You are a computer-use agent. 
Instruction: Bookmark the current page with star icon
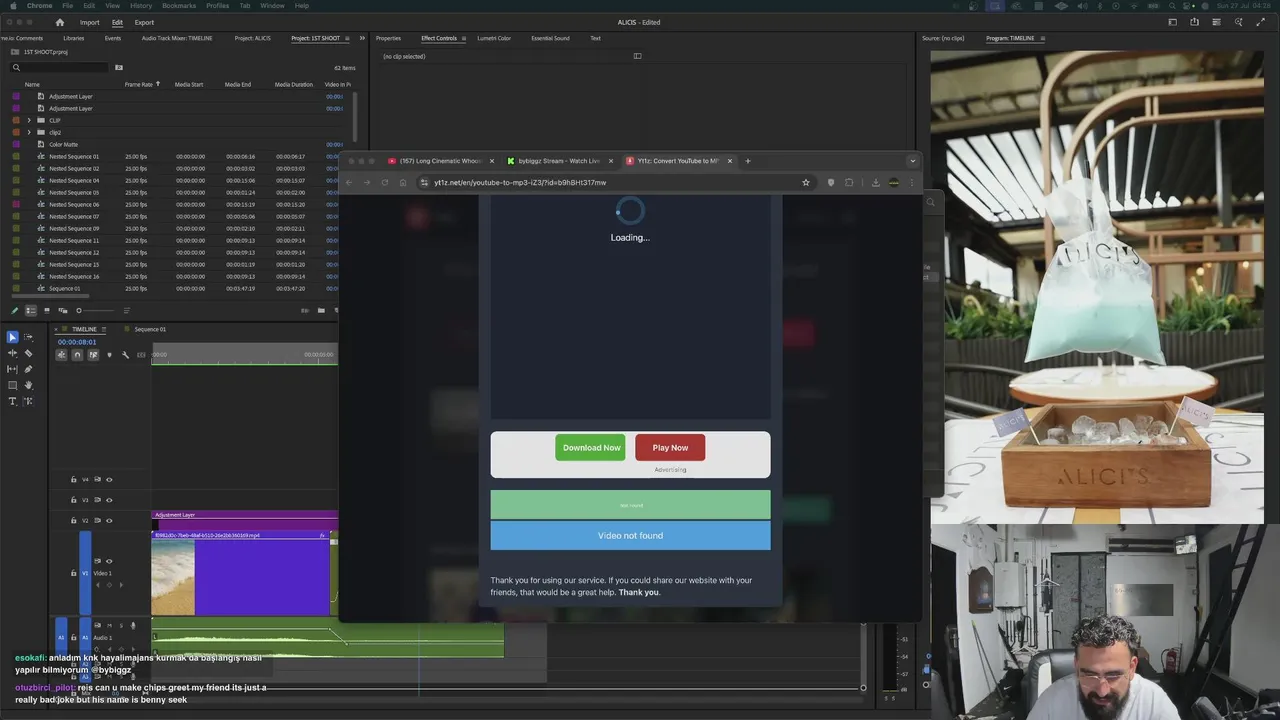805,182
